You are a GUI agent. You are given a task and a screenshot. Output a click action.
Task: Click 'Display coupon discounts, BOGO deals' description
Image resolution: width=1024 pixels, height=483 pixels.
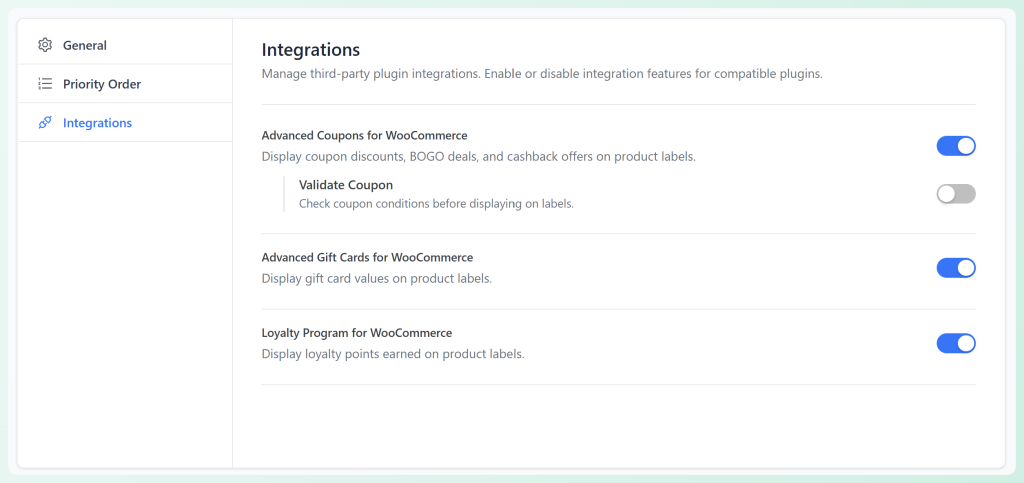[478, 157]
